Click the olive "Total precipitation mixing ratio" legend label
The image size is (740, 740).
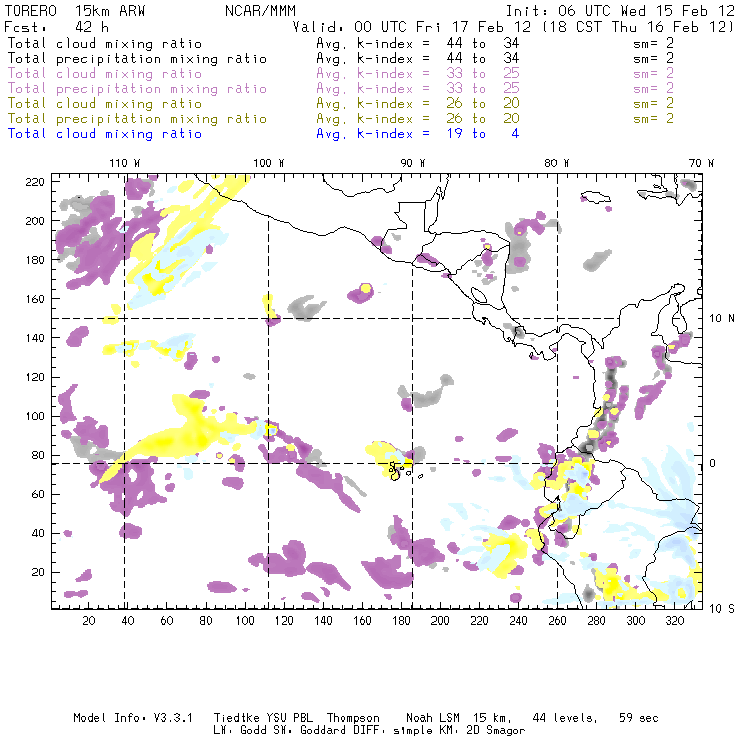(x=137, y=118)
